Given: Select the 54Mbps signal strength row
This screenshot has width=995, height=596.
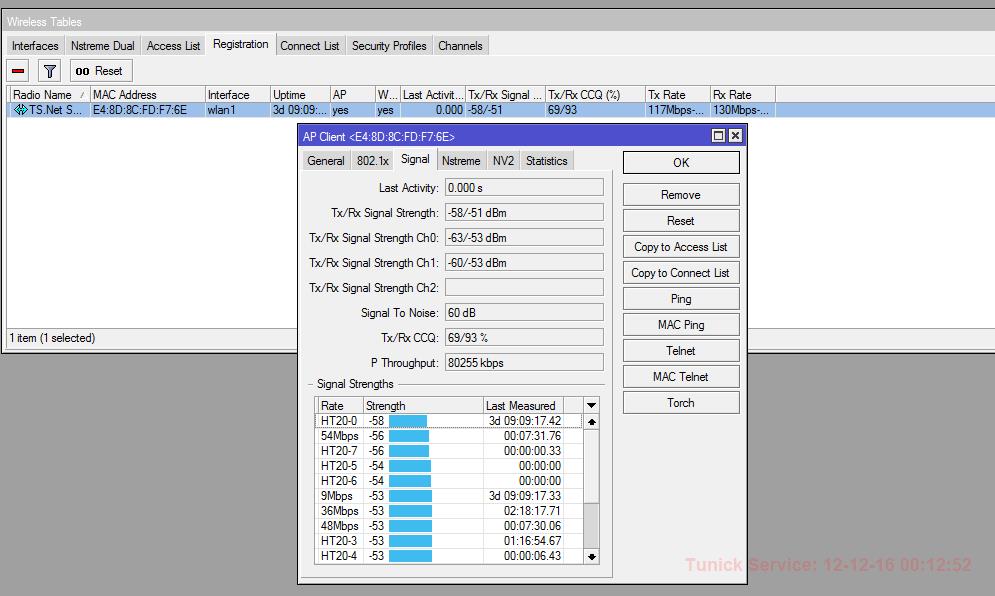Looking at the screenshot, I should pyautogui.click(x=448, y=436).
